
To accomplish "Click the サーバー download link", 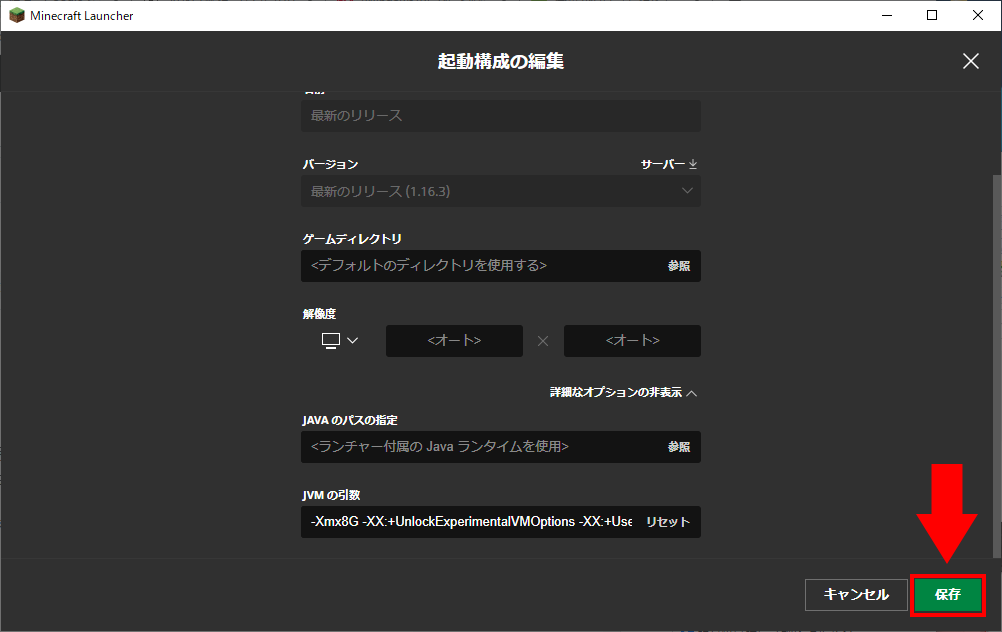I will [668, 164].
